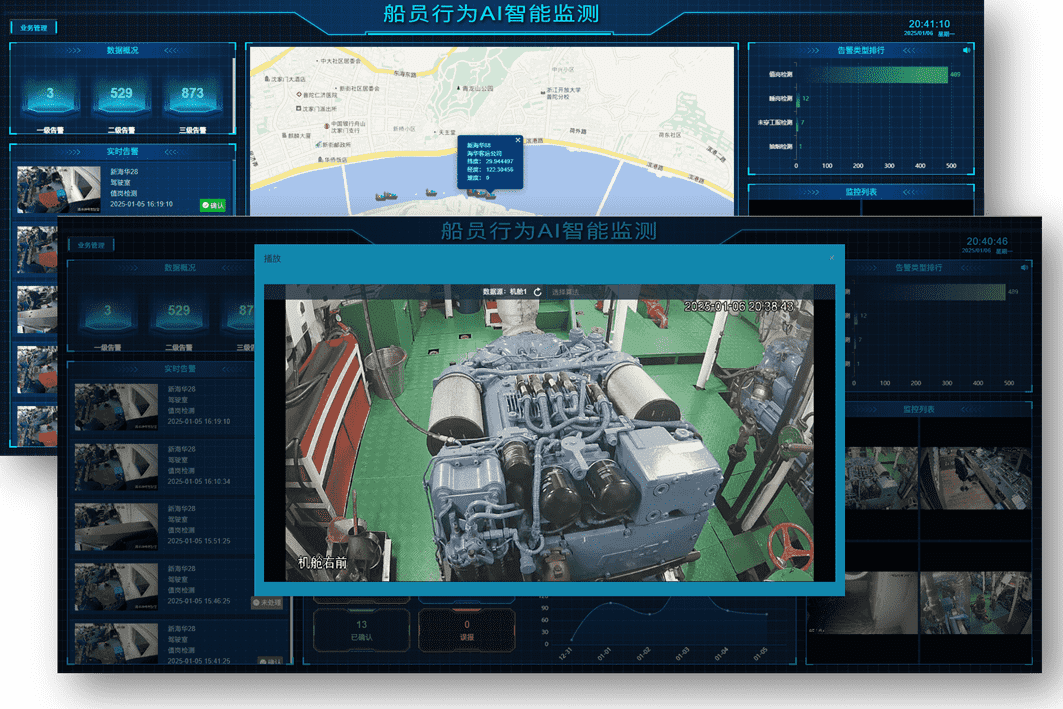Click the 已确认 card showing 13
Screen dimensions: 1063x709
361,629
